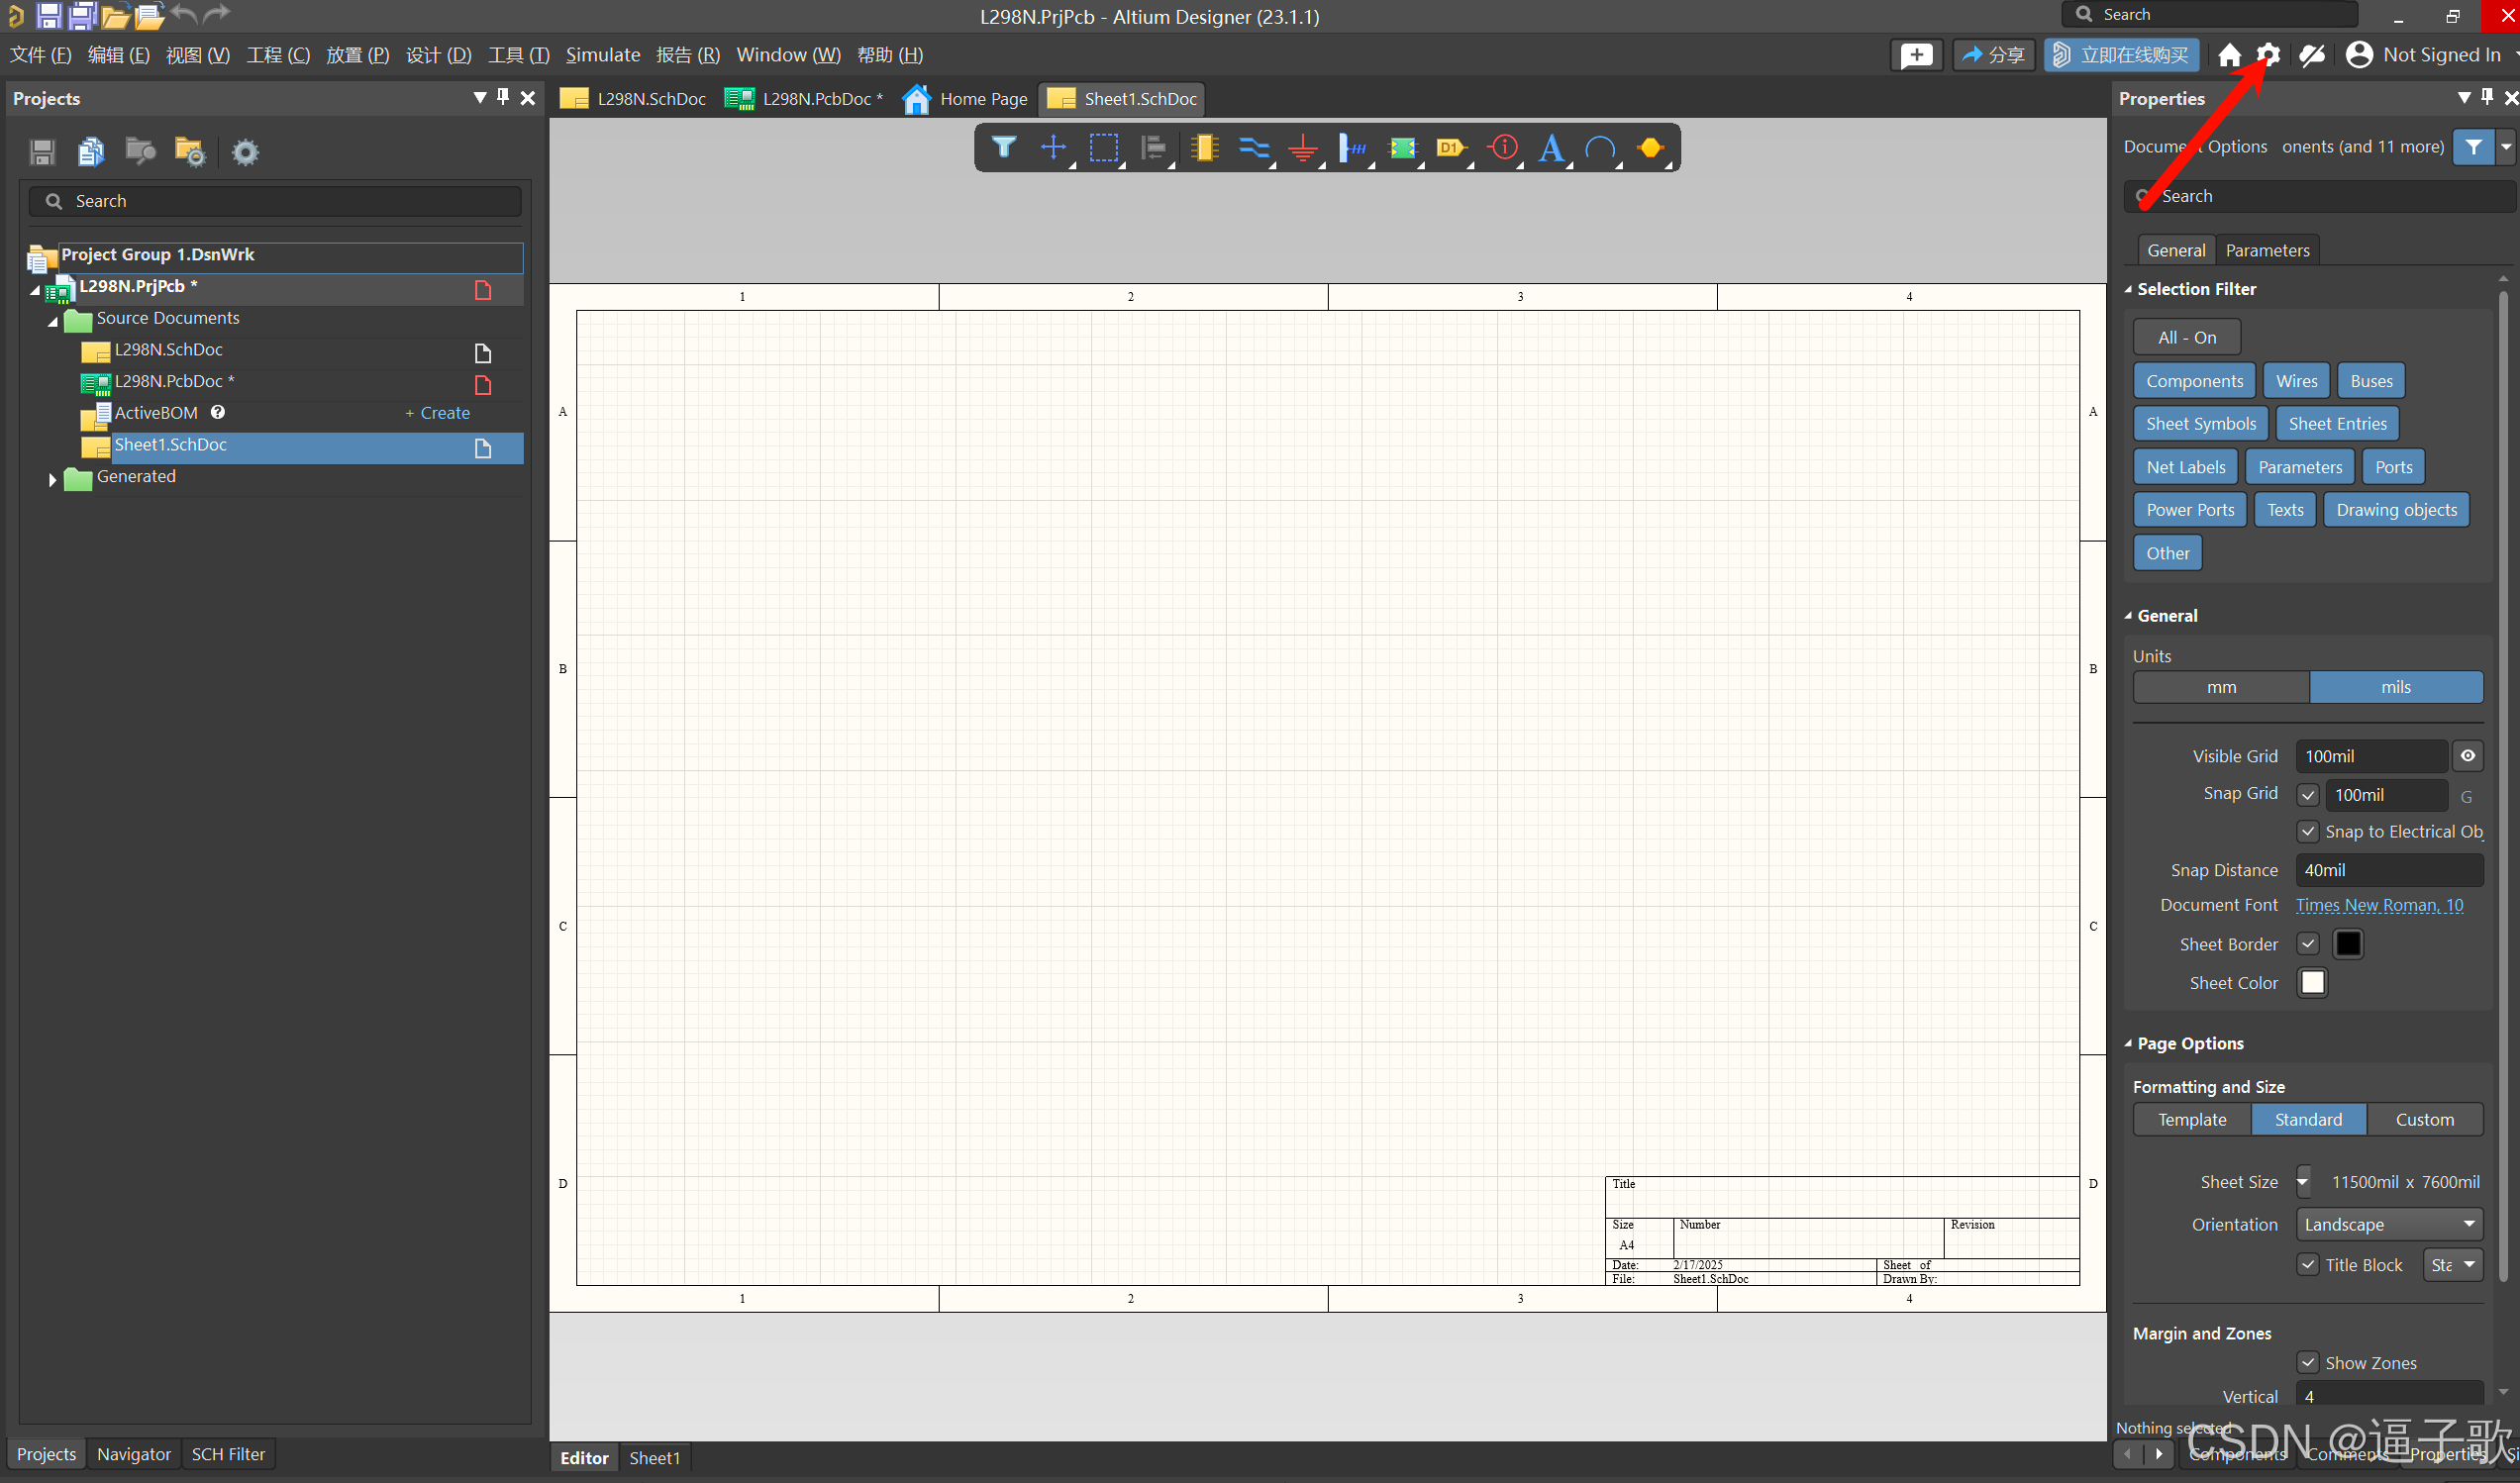The image size is (2520, 1483).
Task: Collapse the Selection Filter section
Action: point(2129,290)
